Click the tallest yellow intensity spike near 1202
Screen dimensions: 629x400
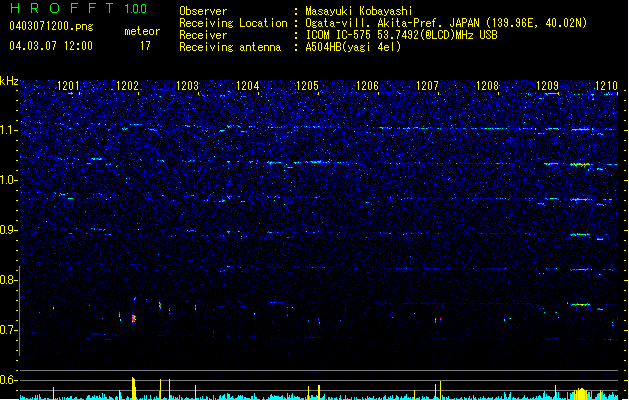coord(134,388)
